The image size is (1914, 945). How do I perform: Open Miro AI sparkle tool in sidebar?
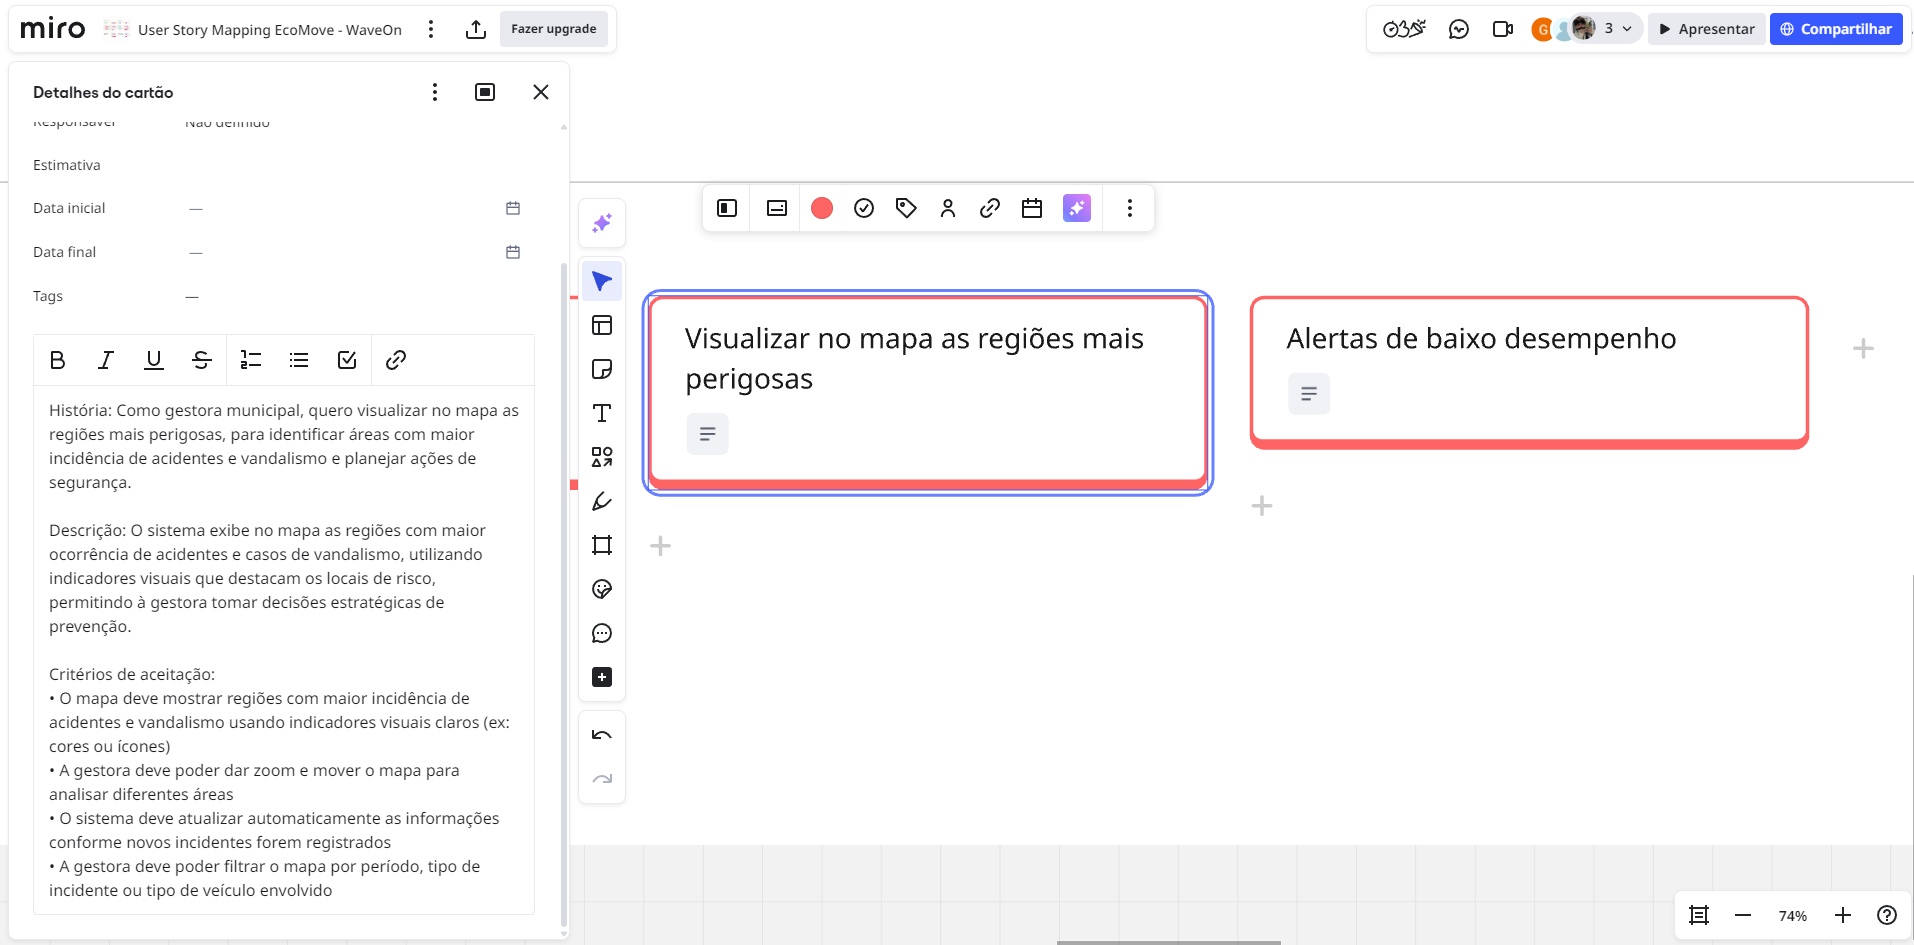(x=602, y=224)
